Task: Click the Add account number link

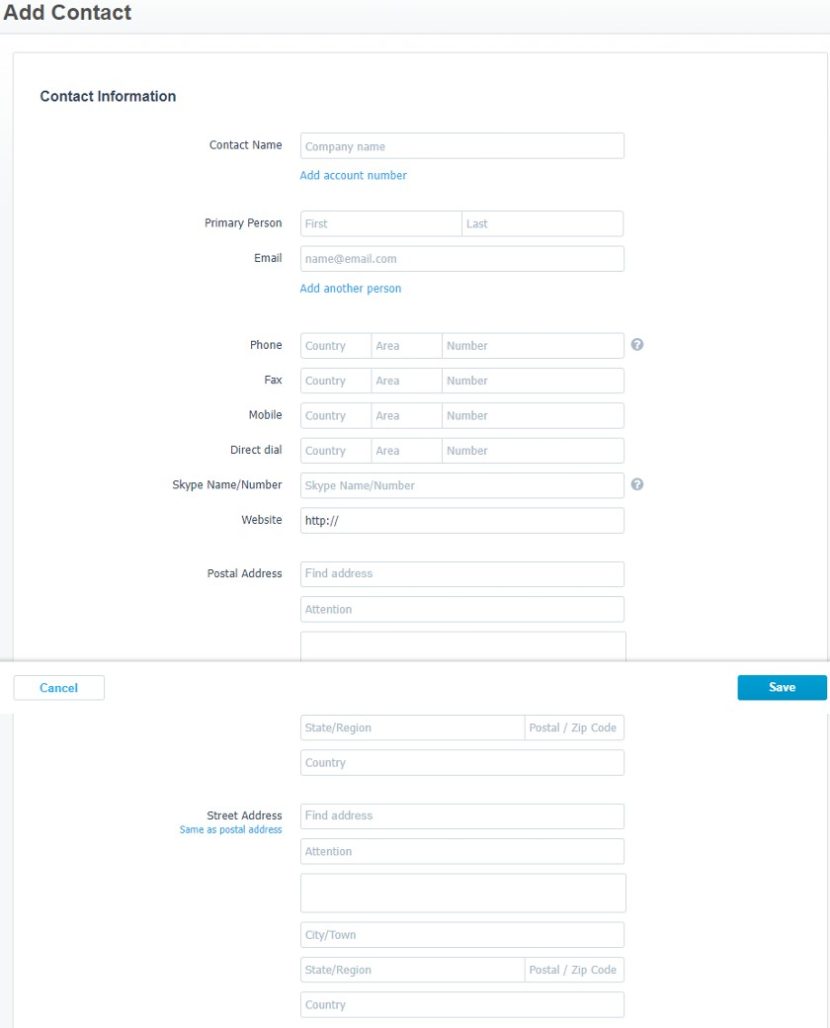Action: click(x=355, y=175)
